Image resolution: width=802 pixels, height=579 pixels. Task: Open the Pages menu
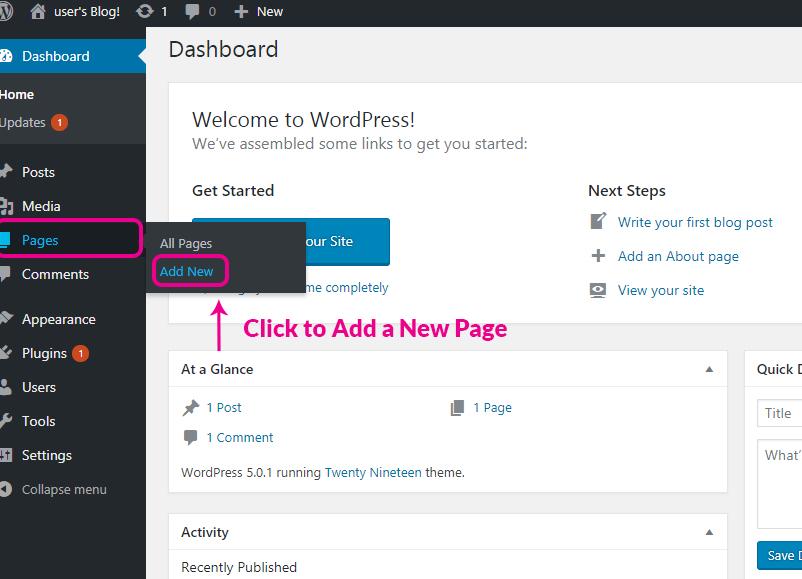click(71, 238)
